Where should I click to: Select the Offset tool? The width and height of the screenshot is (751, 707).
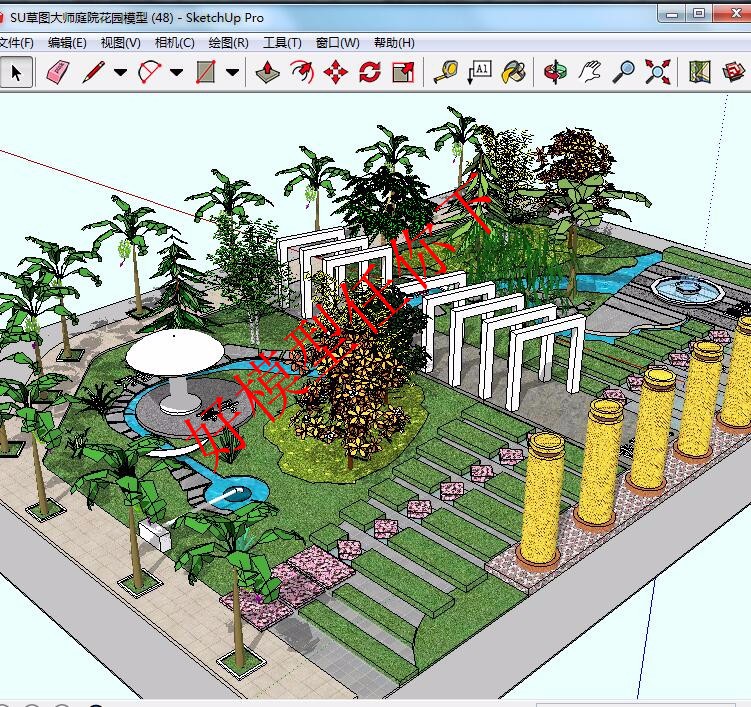[302, 72]
